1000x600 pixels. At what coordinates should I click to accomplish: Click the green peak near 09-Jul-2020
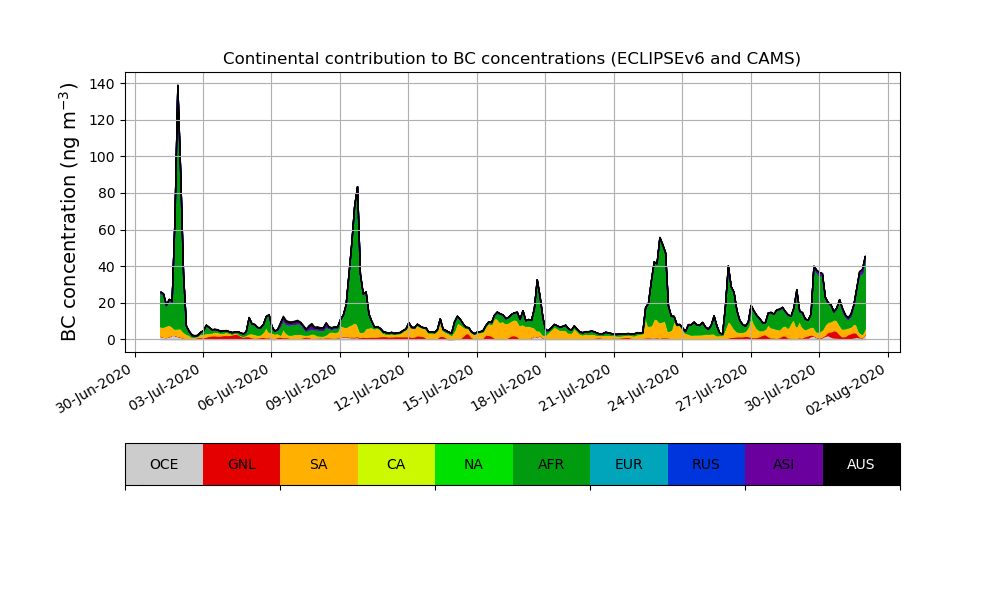point(357,200)
